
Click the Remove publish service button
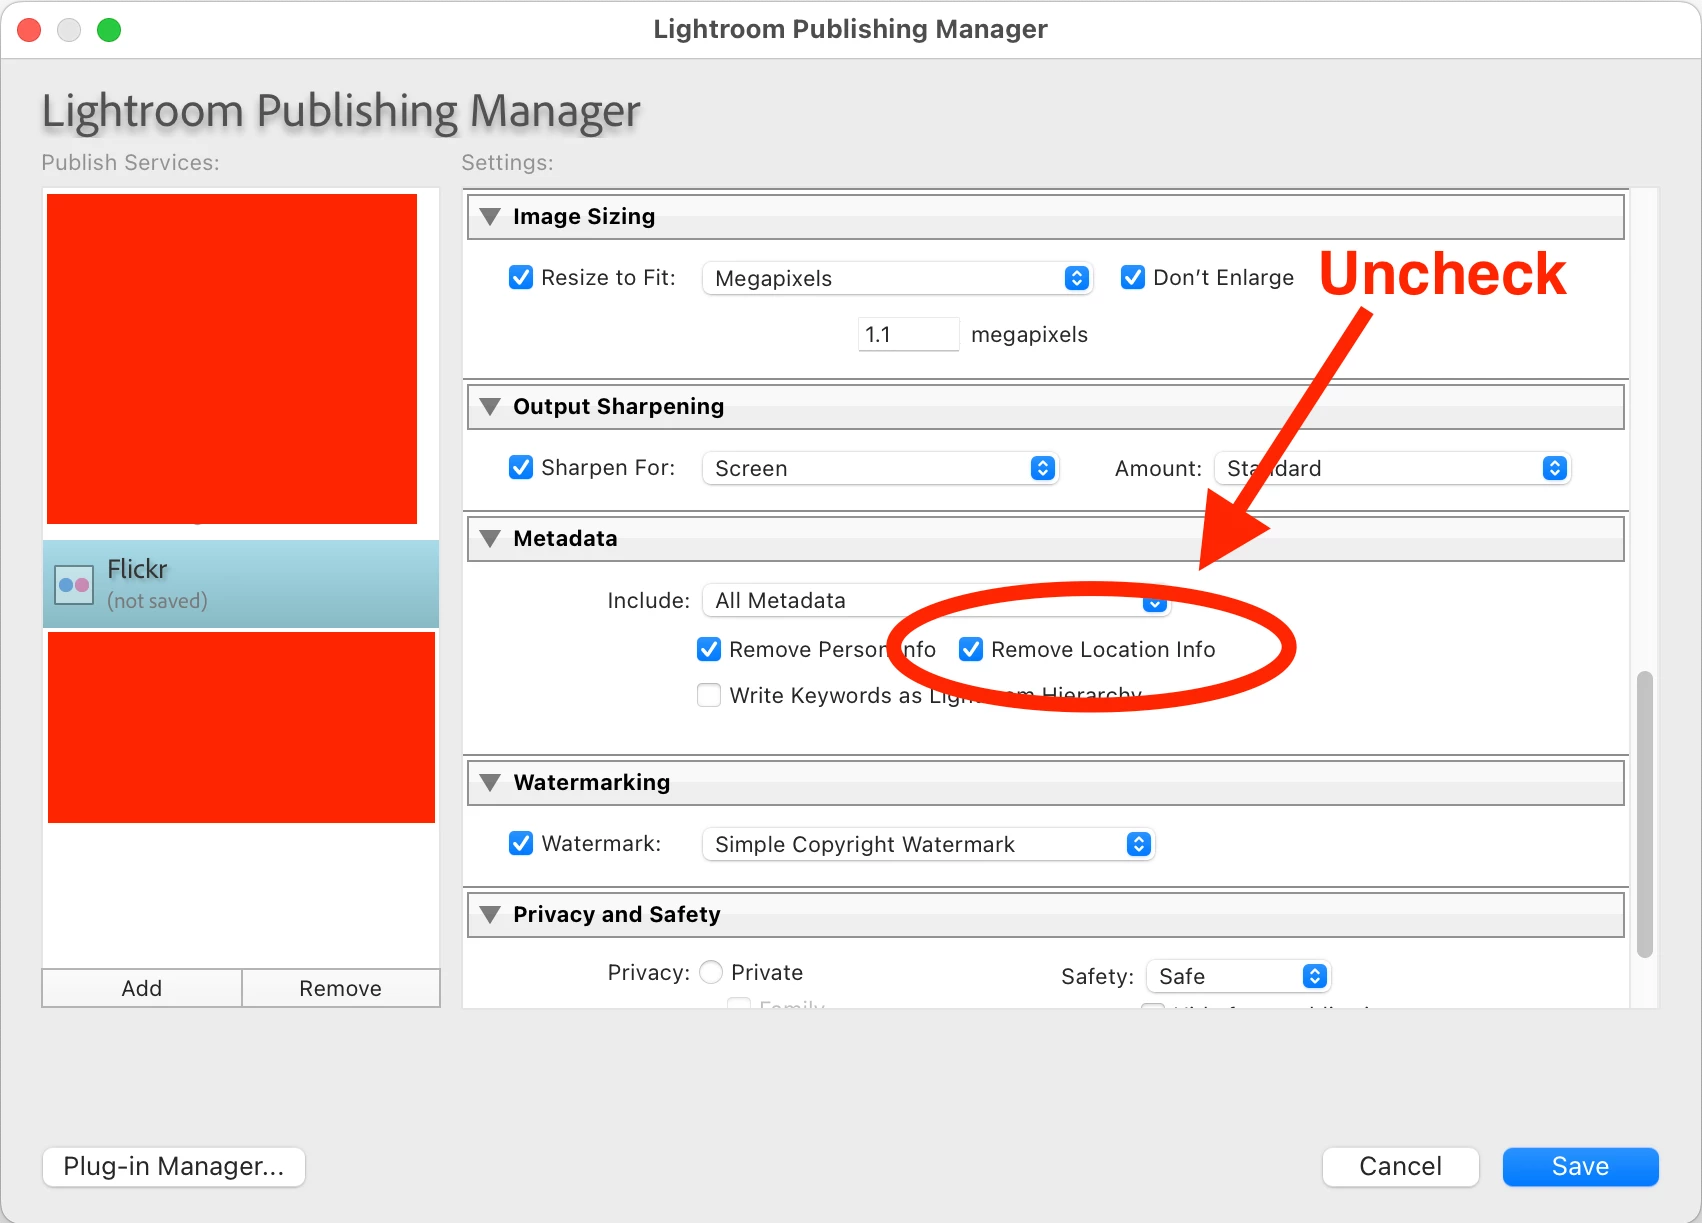(340, 988)
